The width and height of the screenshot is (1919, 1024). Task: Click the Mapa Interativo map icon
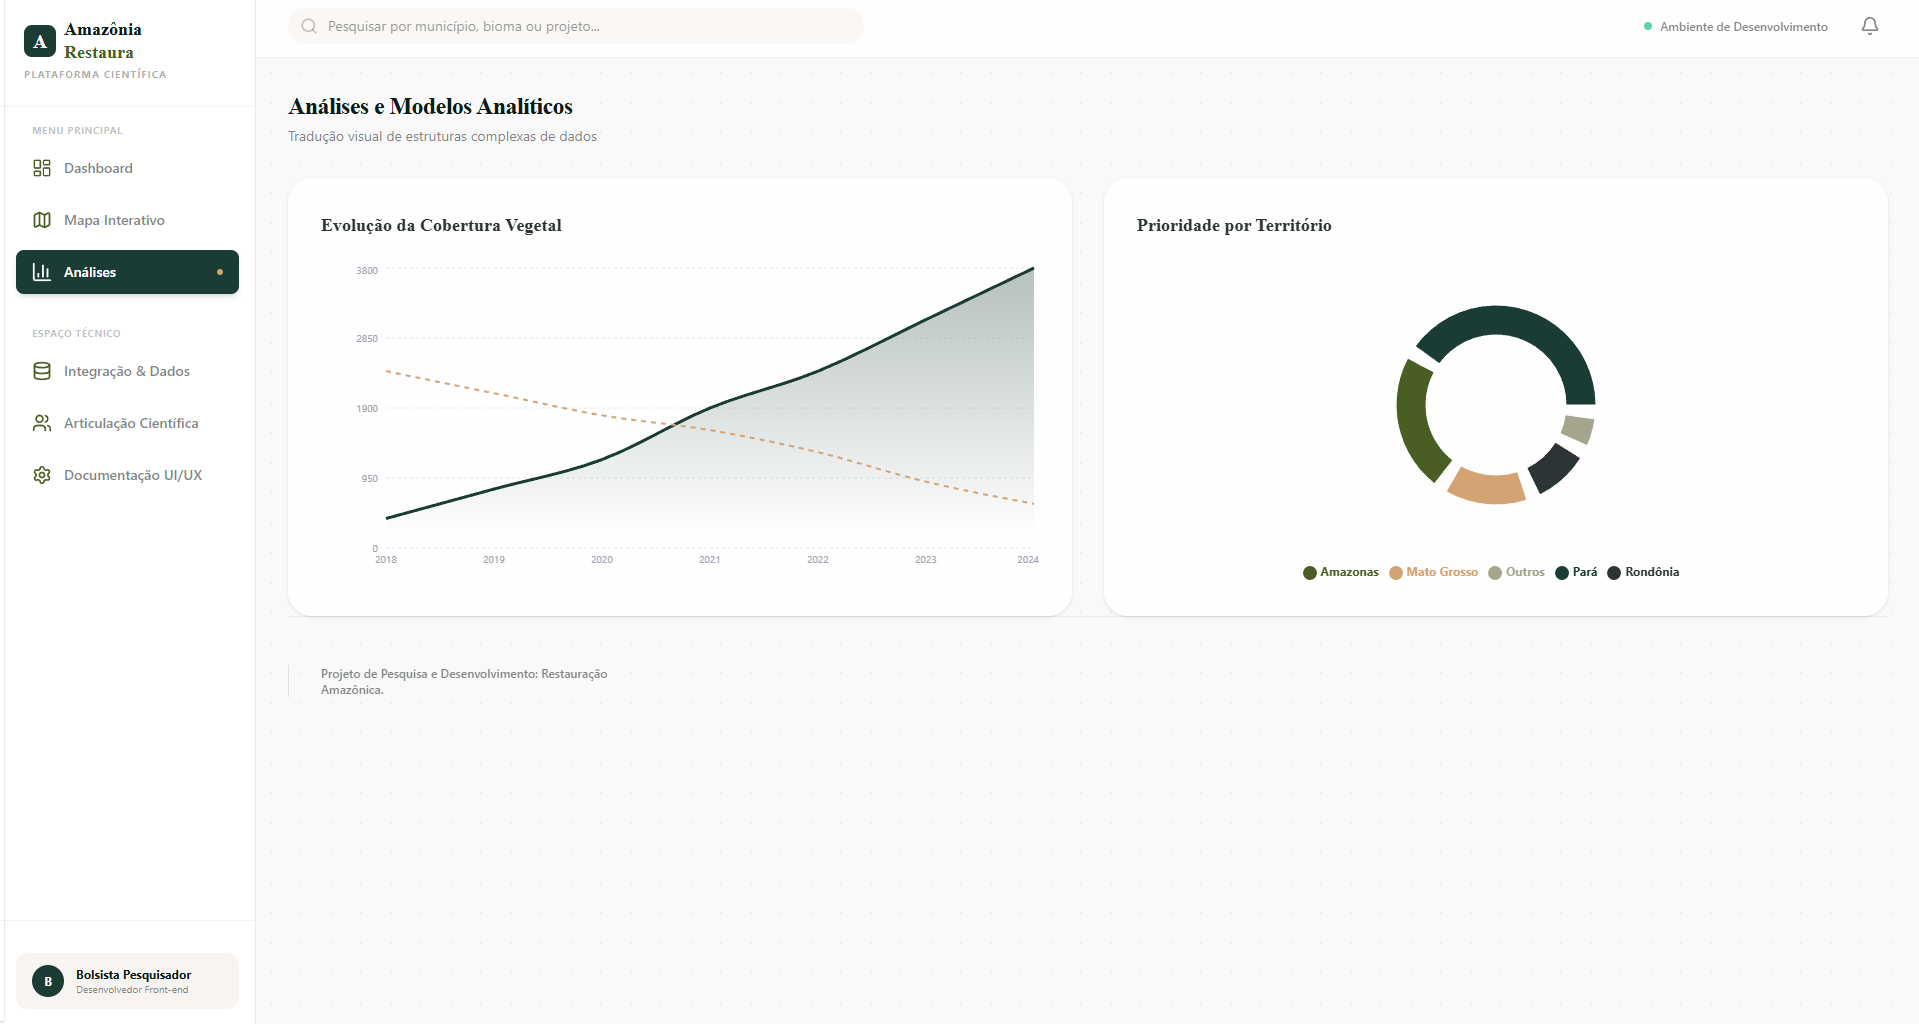[42, 220]
